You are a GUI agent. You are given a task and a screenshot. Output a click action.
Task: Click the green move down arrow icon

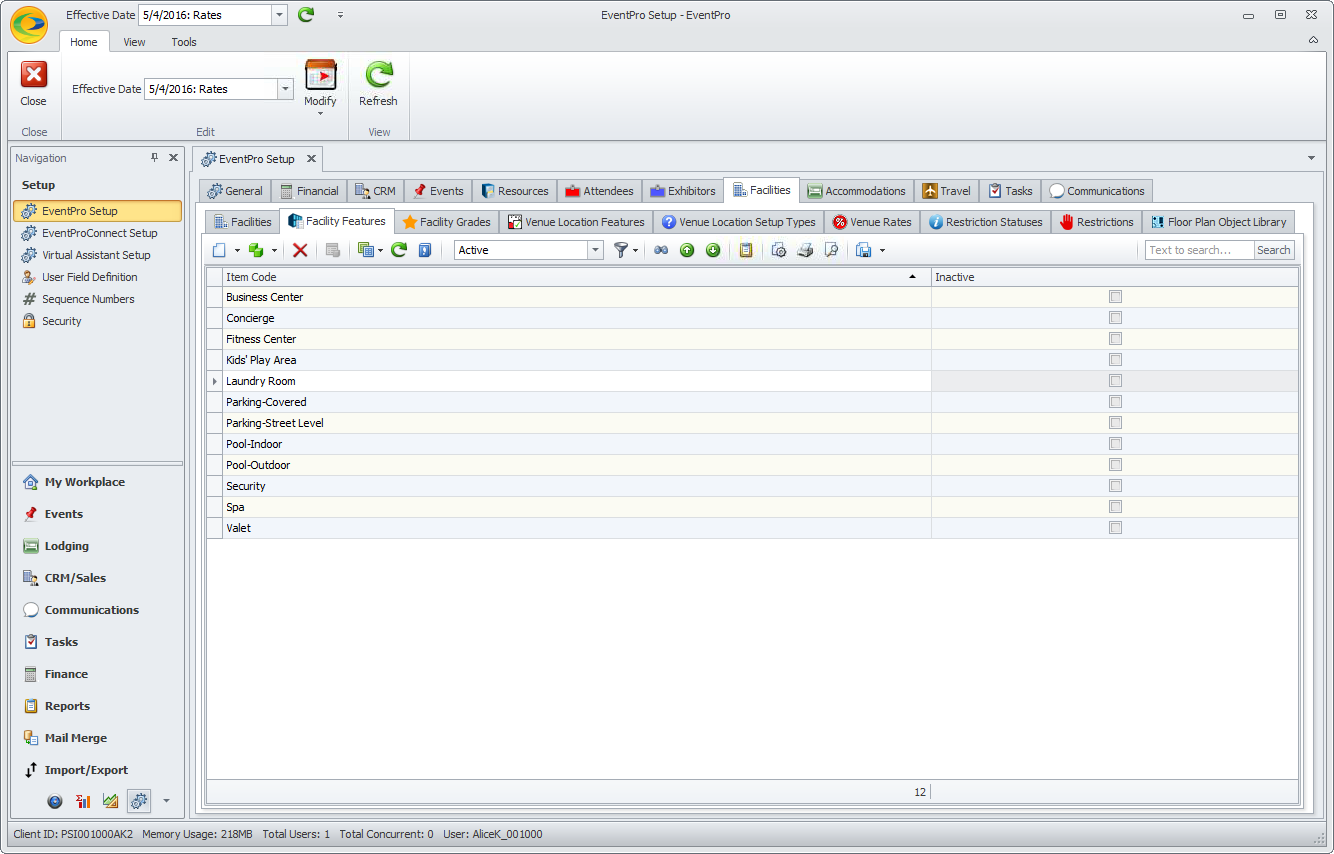coord(713,250)
